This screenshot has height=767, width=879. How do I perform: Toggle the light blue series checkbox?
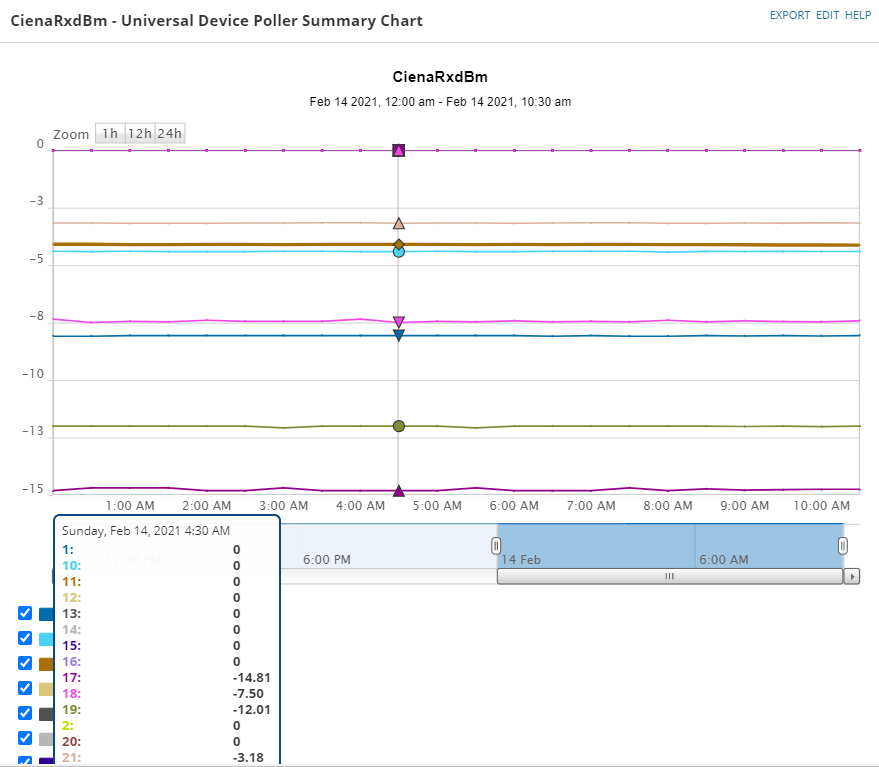pyautogui.click(x=25, y=638)
